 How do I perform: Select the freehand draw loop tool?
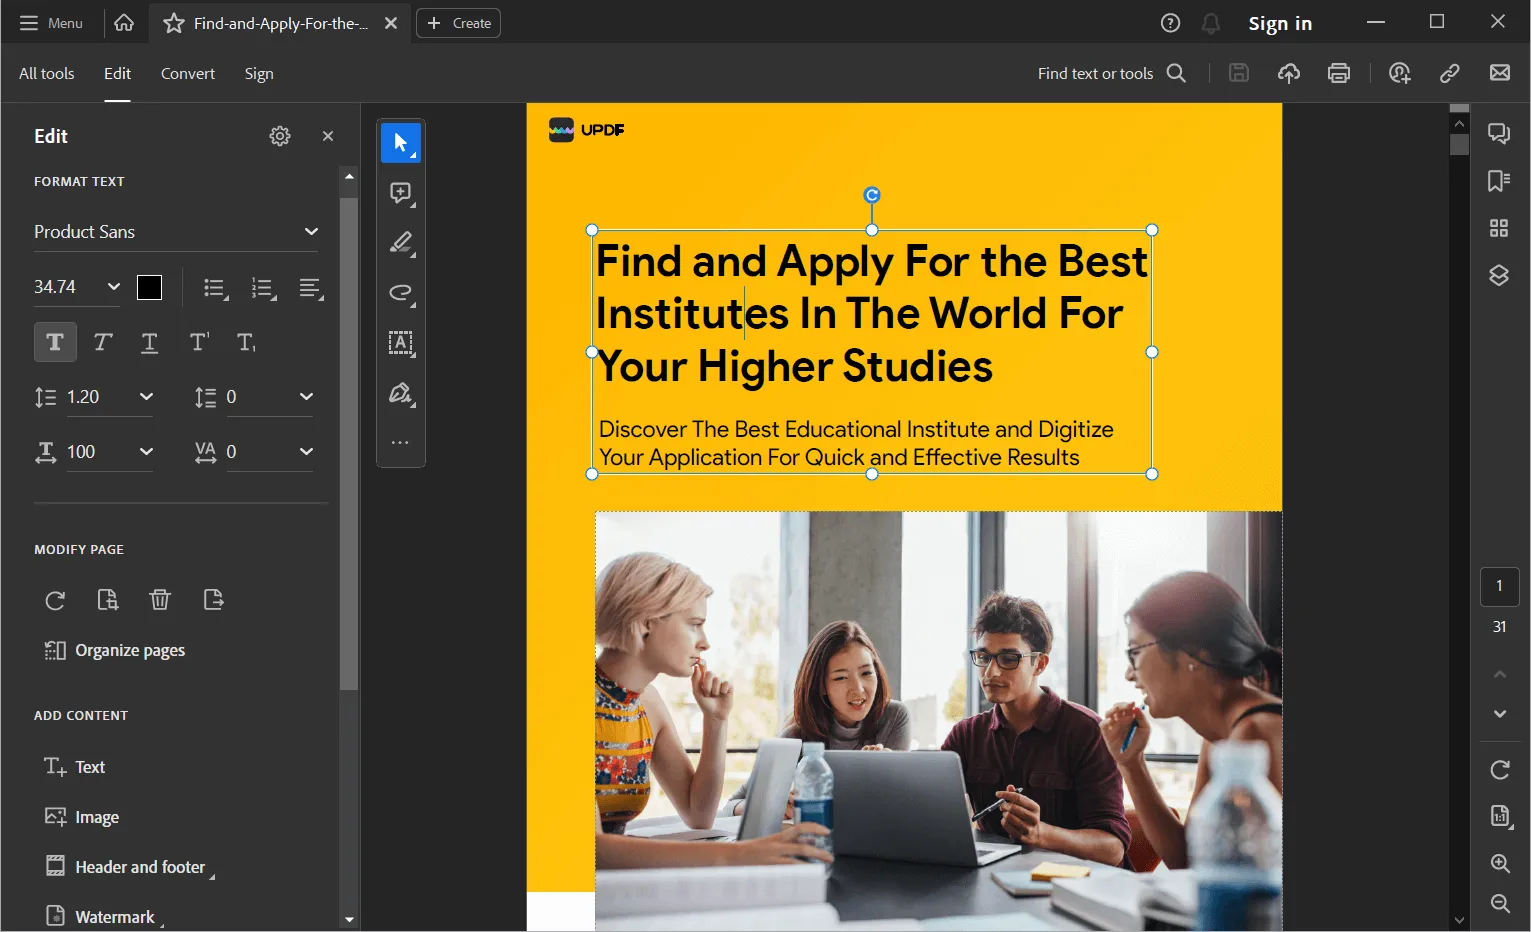[400, 293]
